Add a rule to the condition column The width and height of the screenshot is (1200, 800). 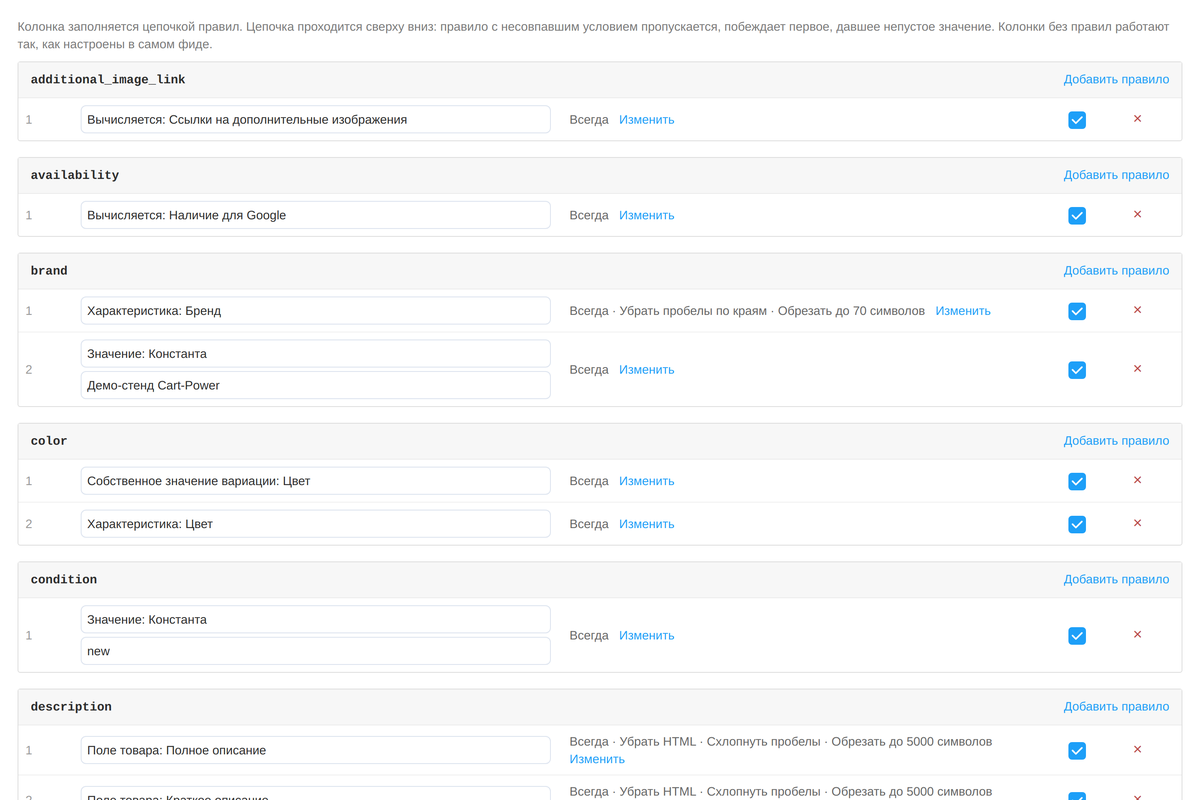[x=1116, y=580]
